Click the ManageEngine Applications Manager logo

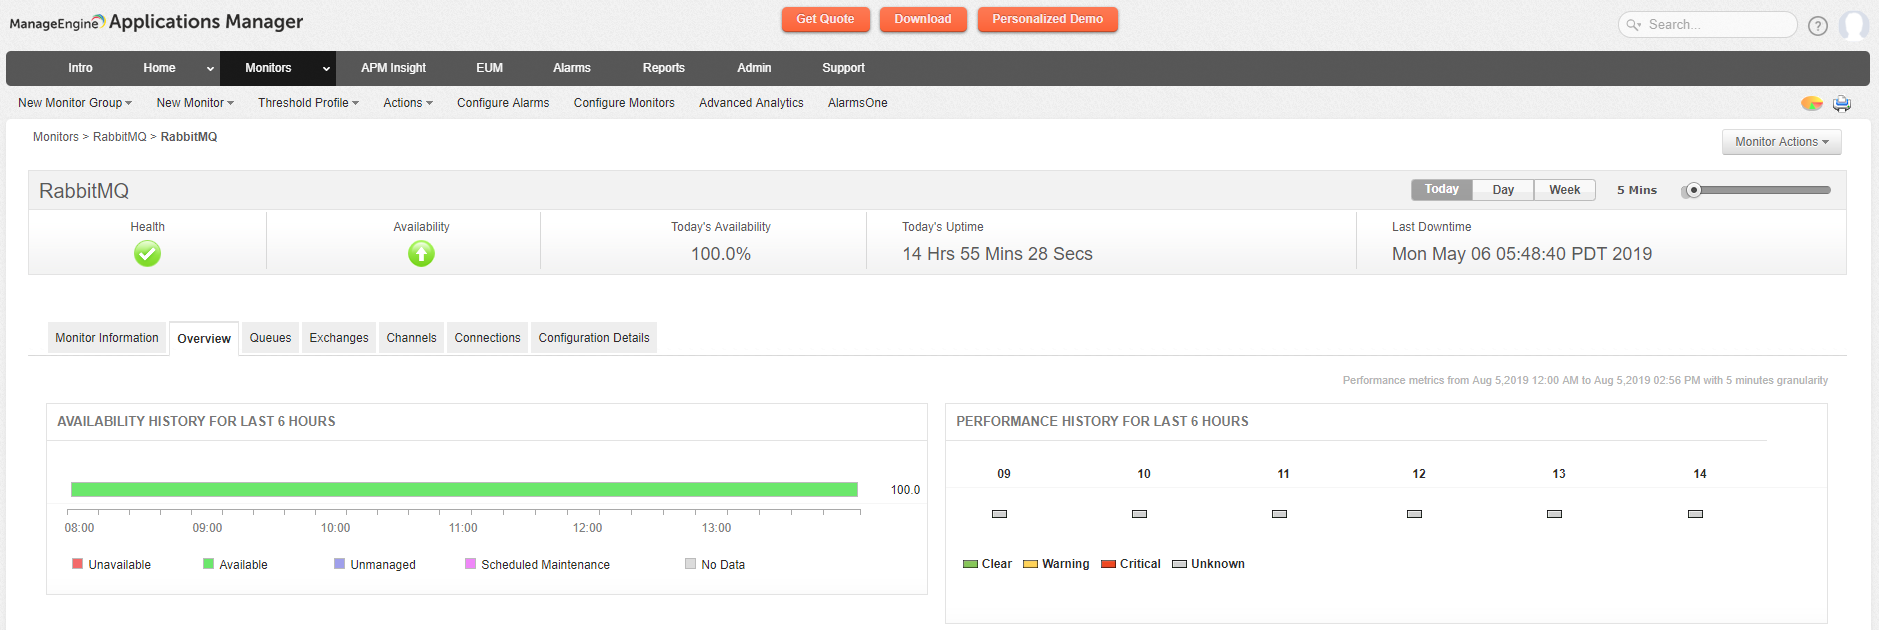(x=156, y=22)
